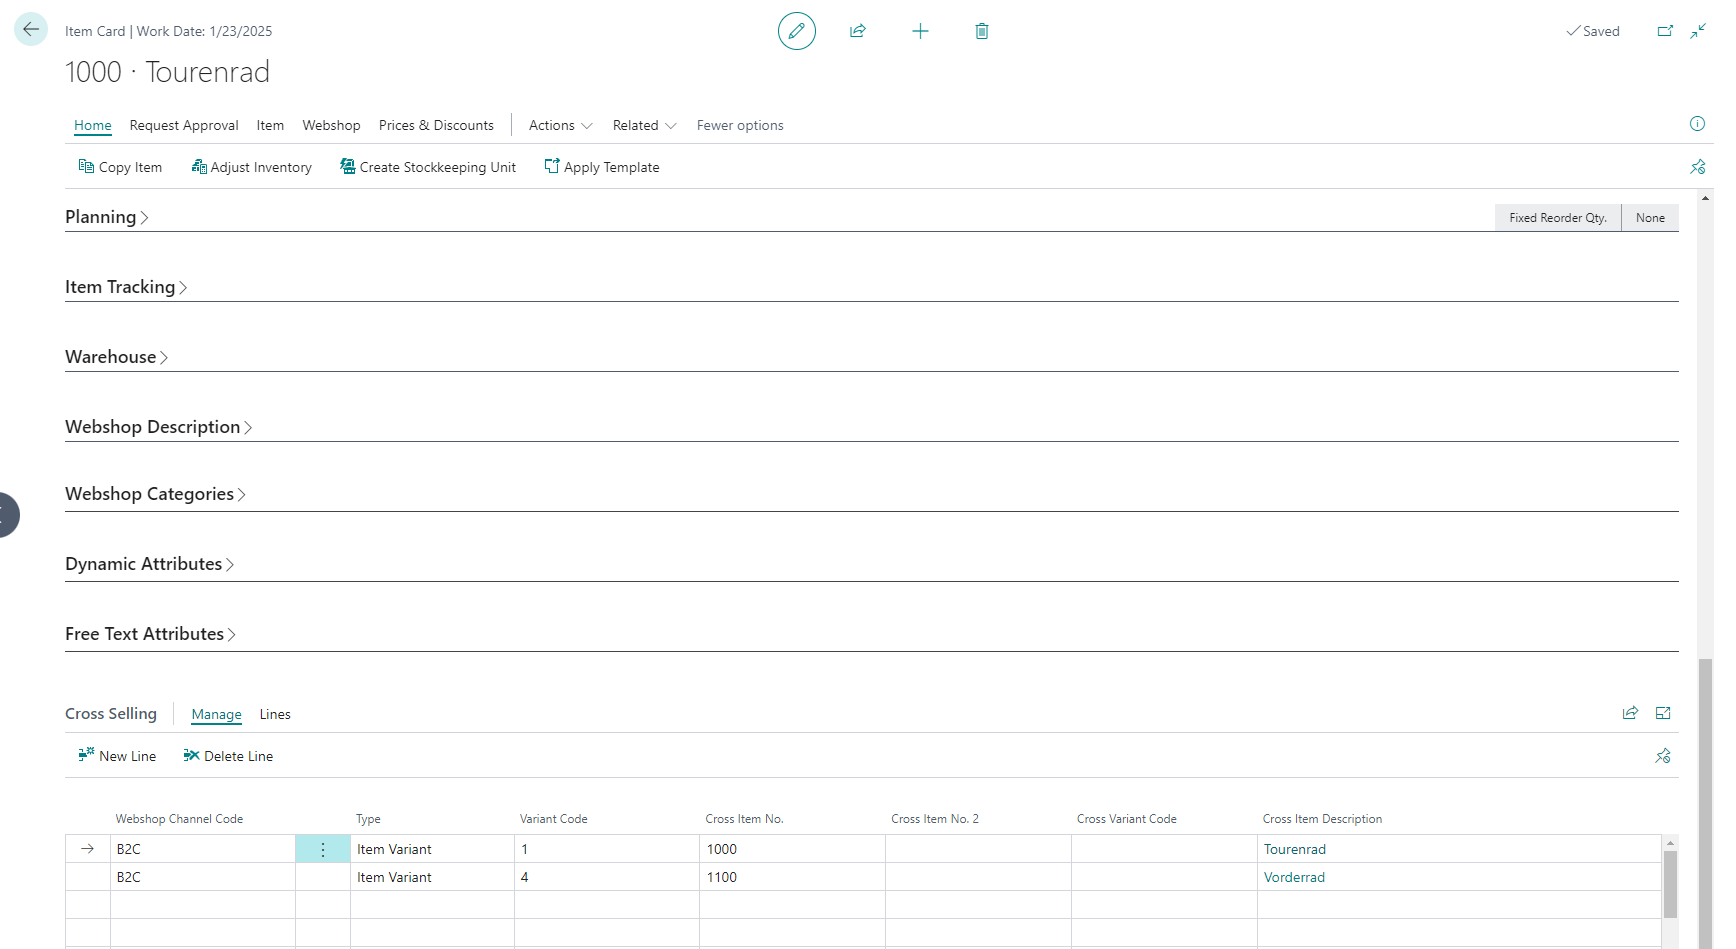Click Cross Item No. 2 column header

click(935, 819)
